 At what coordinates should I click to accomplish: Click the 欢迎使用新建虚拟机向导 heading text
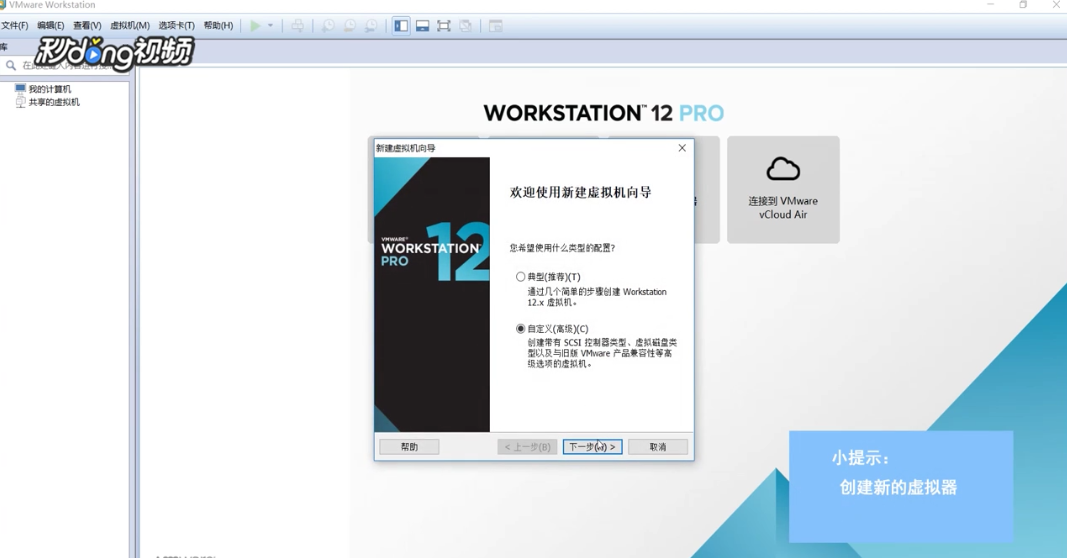(x=580, y=193)
